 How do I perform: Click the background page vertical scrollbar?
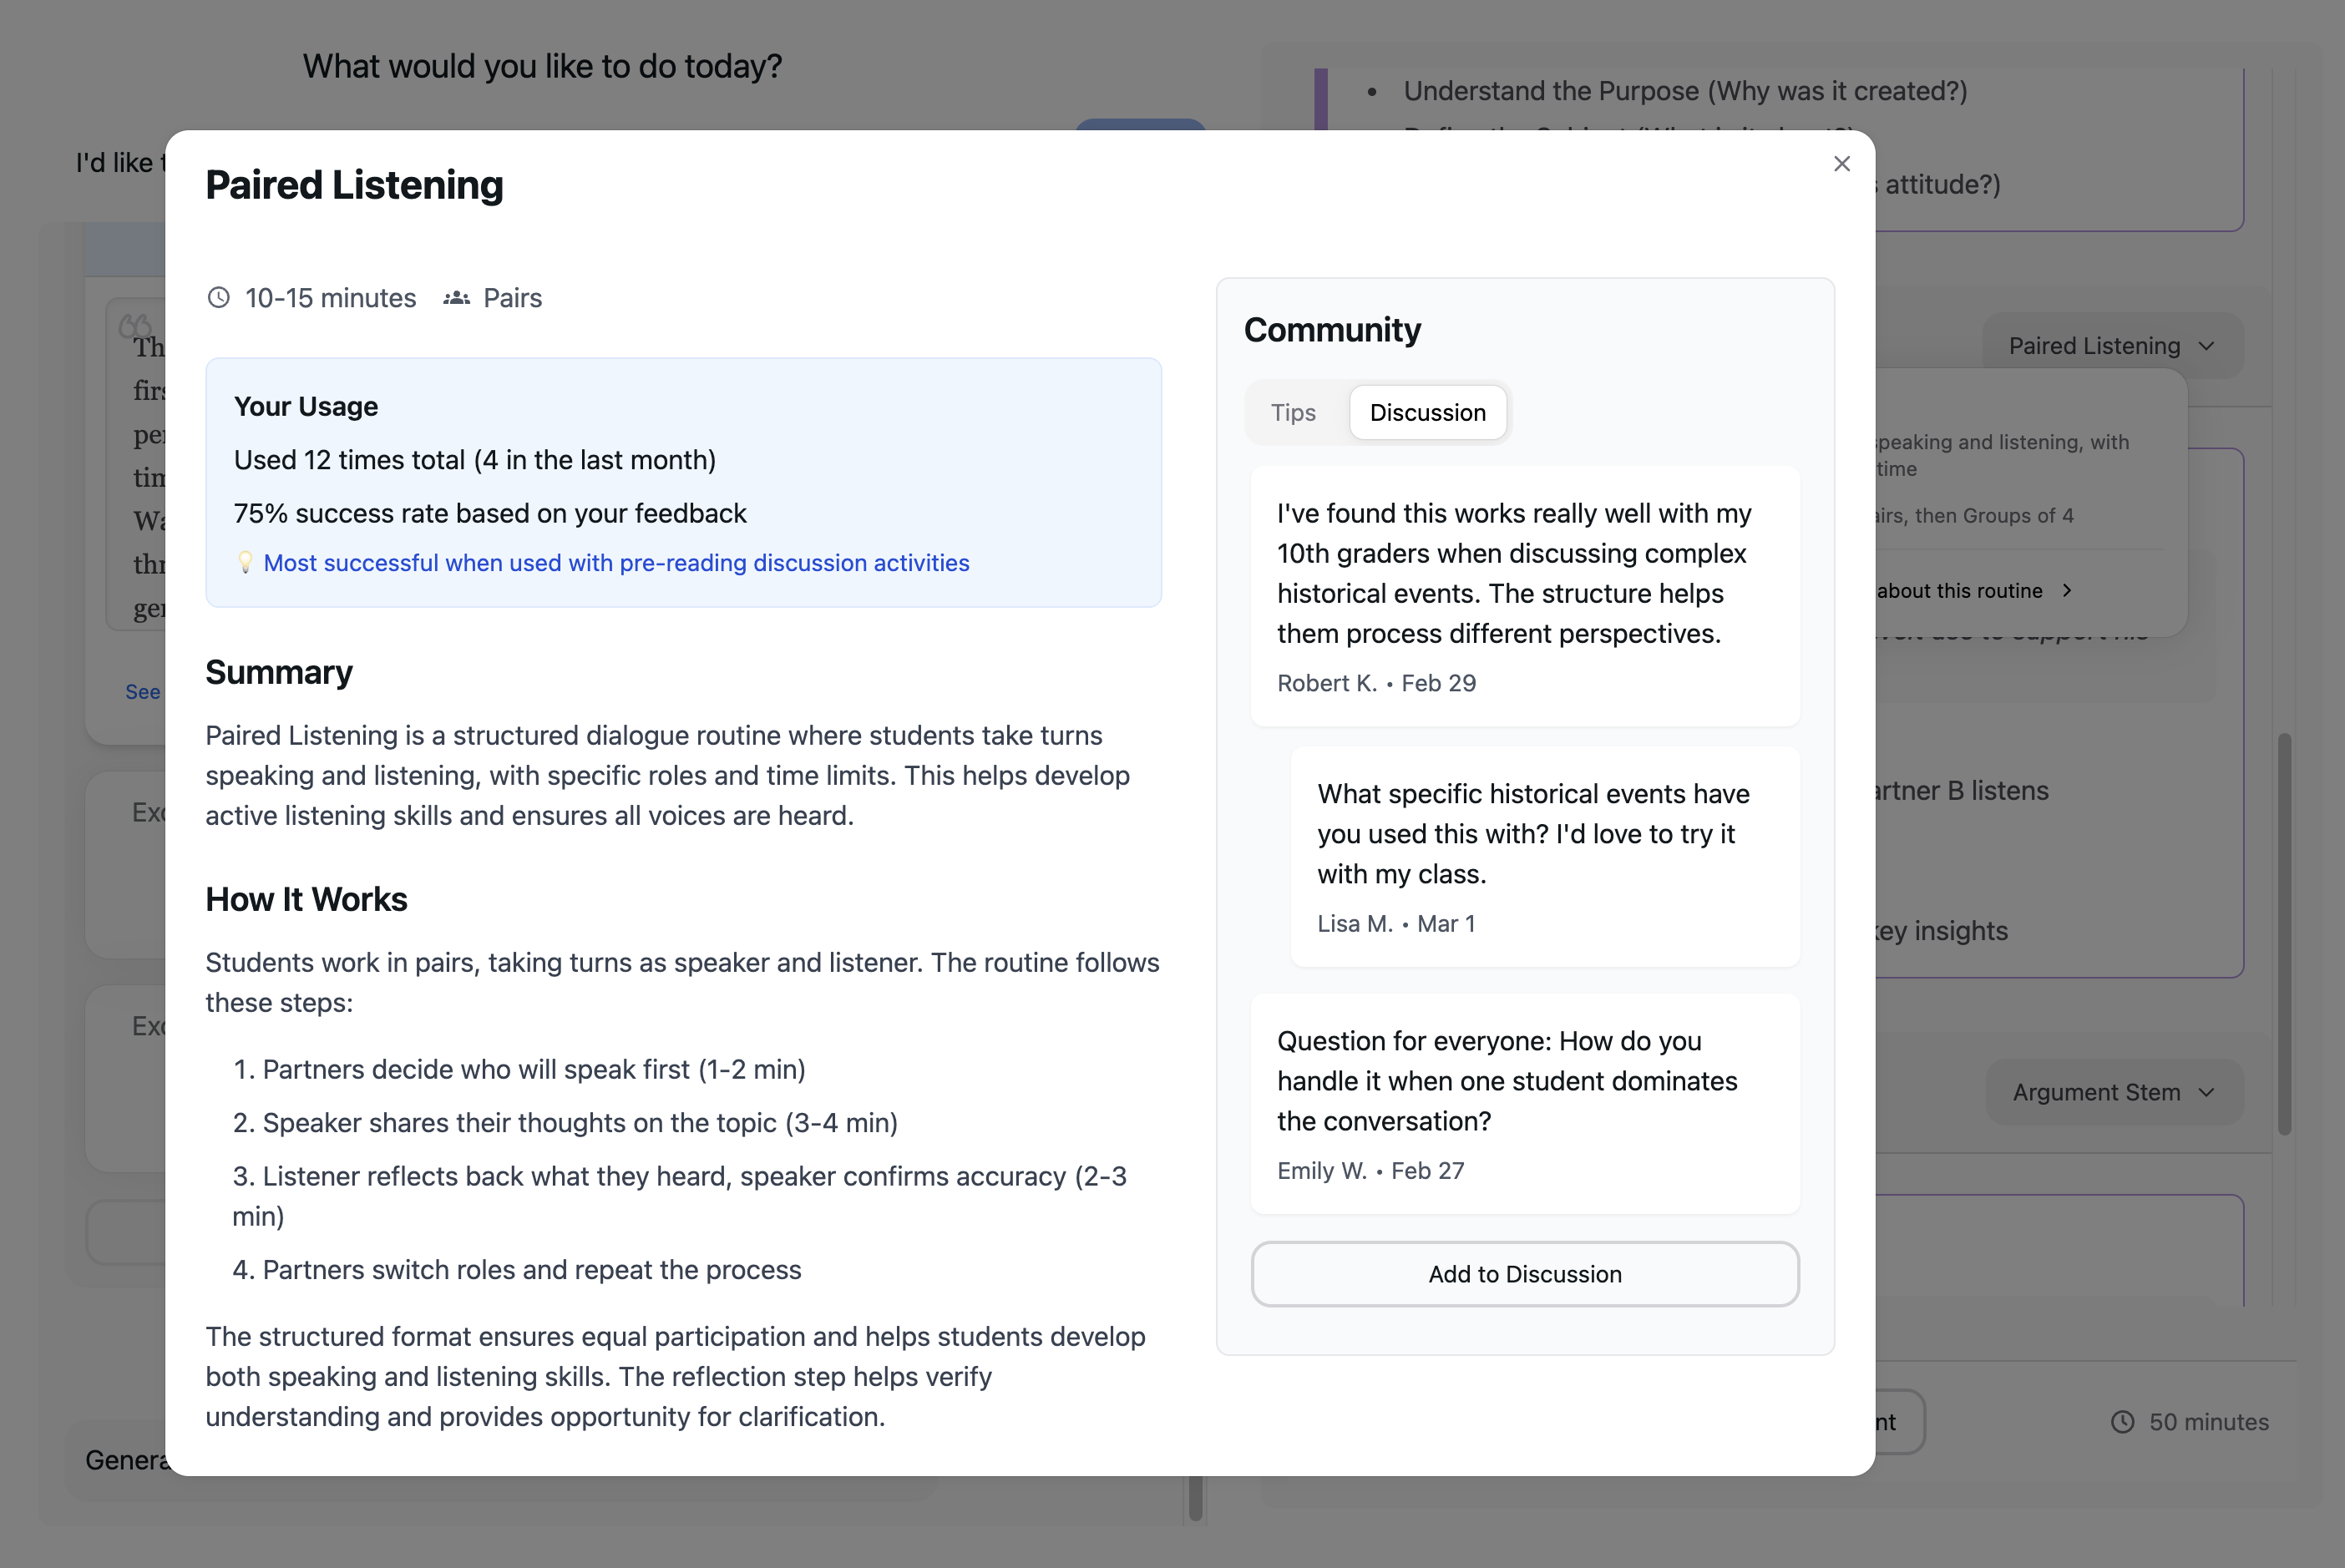coord(2284,934)
